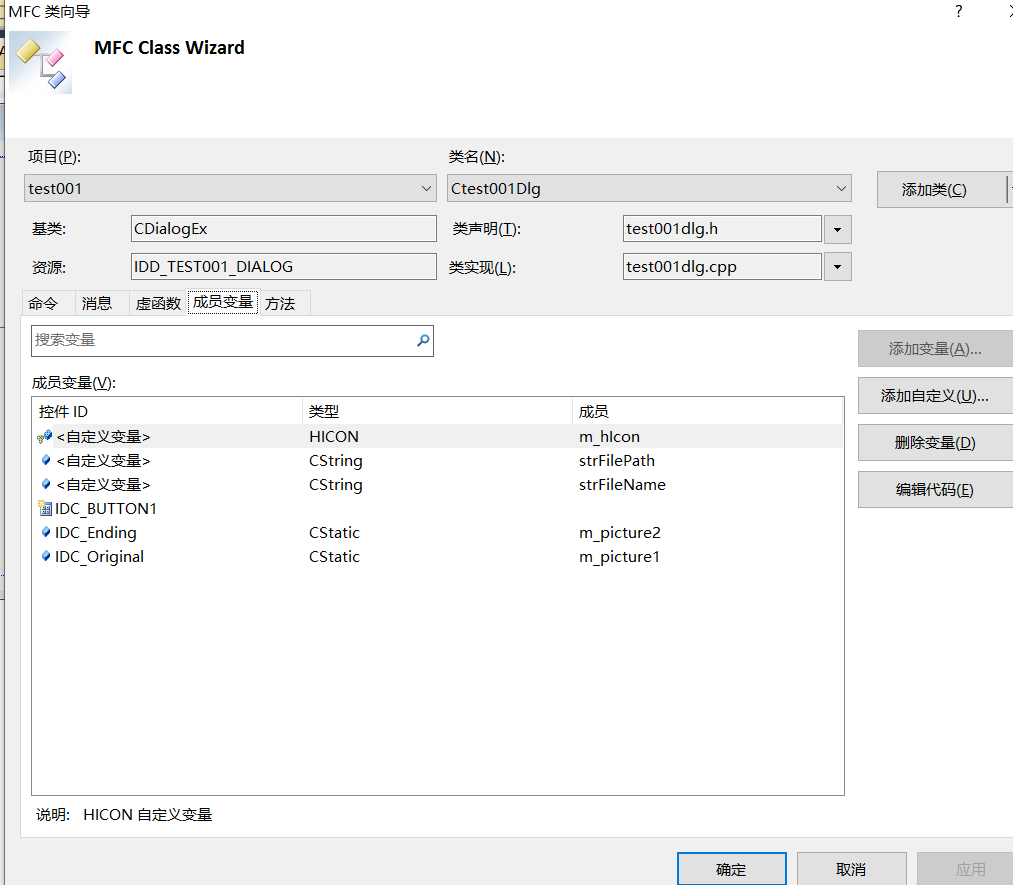The image size is (1013, 885).
Task: Expand the test001dlg.h class declaration arrow
Action: pyautogui.click(x=837, y=229)
